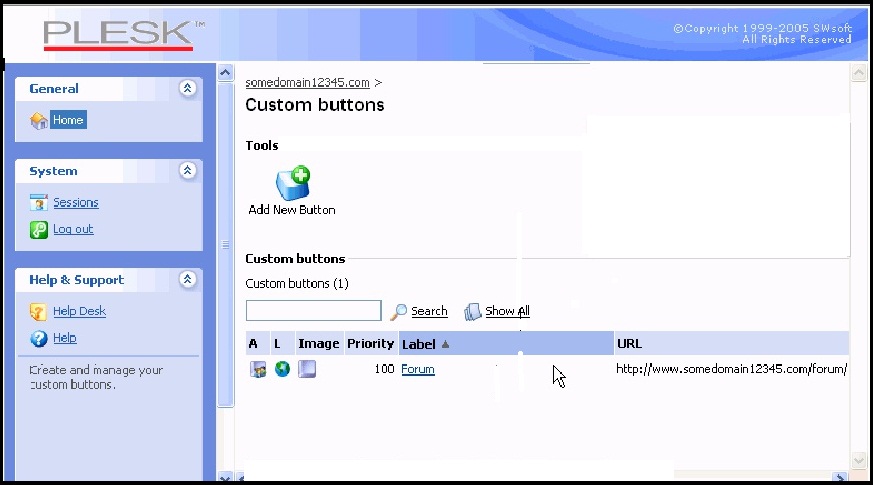Click the Add New Button icon
The width and height of the screenshot is (873, 485).
[x=293, y=183]
